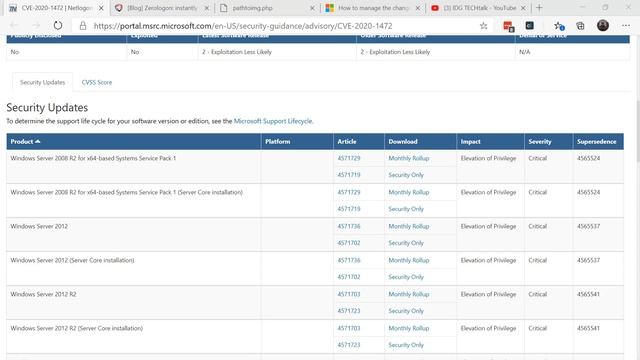This screenshot has width=640, height=360.
Task: Open article 4571719 for Server 2008 R2 SP1
Action: coord(349,175)
